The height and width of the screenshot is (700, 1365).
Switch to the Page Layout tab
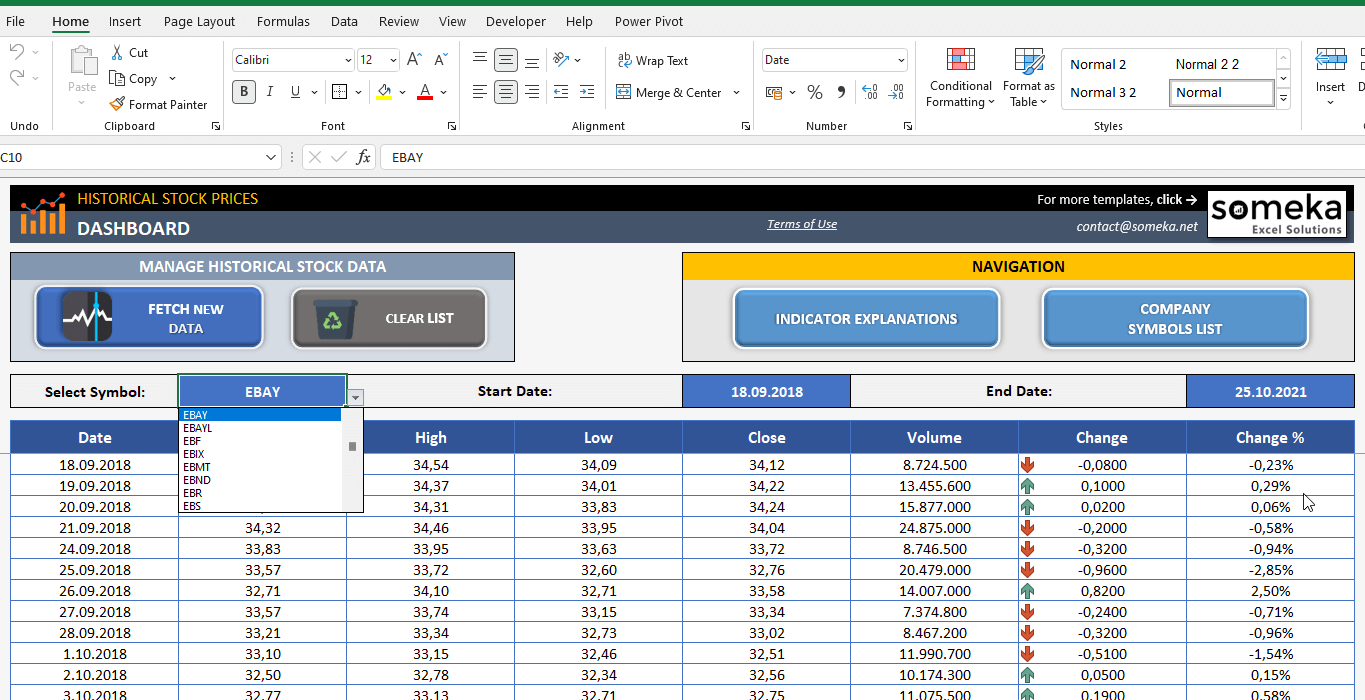199,21
